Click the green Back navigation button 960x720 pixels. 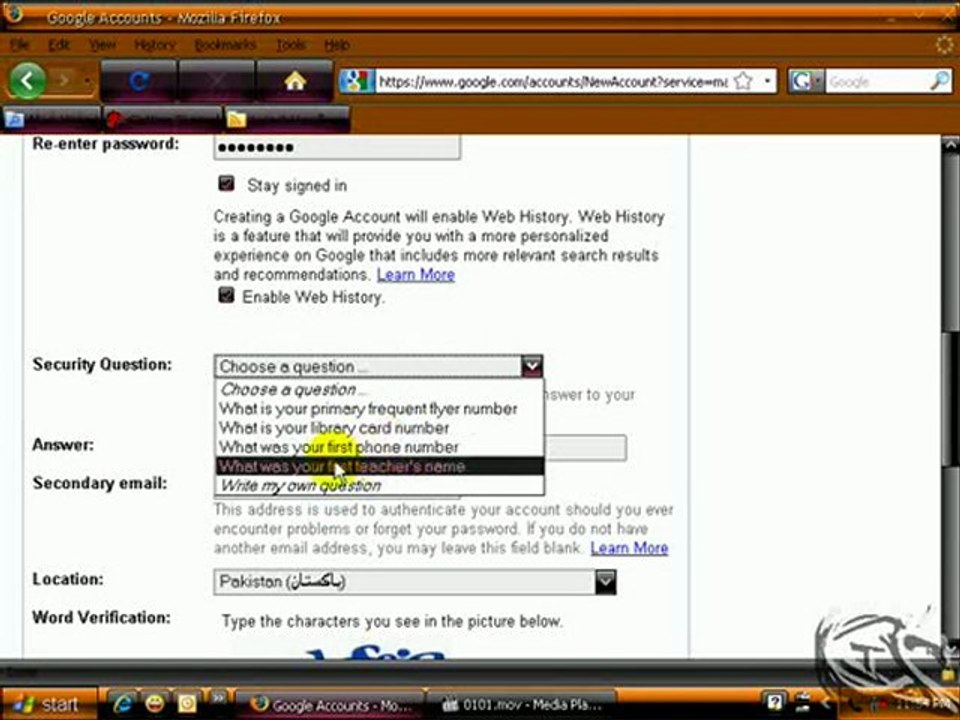click(27, 80)
